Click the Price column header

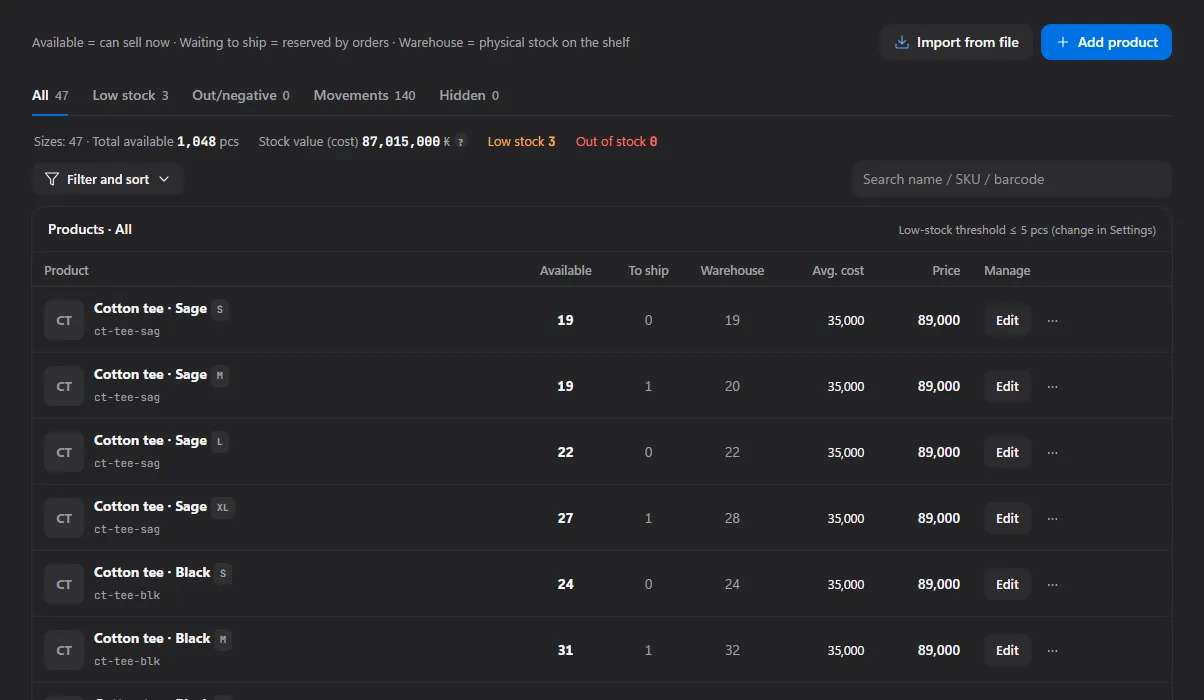point(946,271)
